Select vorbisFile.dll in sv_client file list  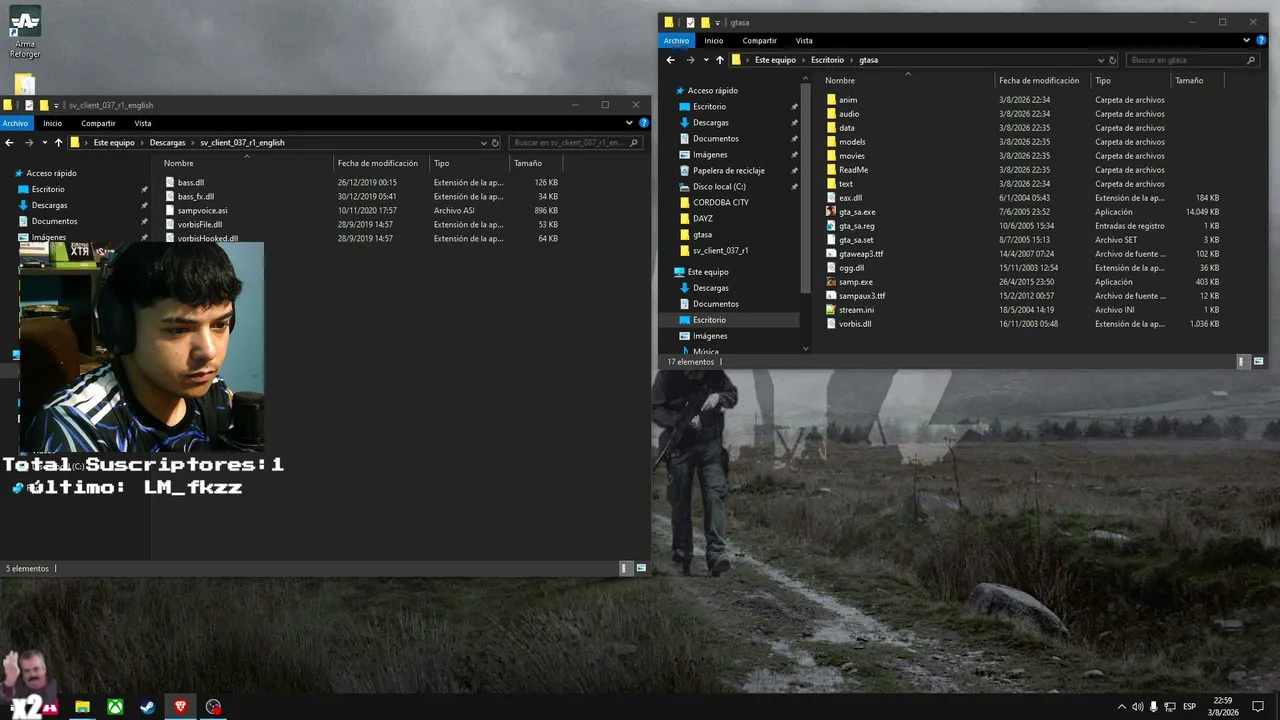click(x=200, y=225)
